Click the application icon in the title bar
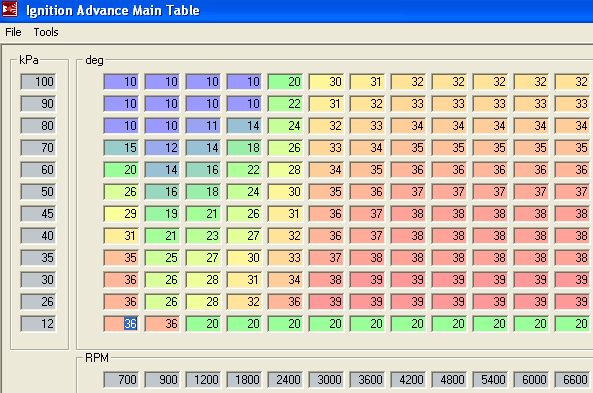The image size is (593, 393). pos(9,9)
